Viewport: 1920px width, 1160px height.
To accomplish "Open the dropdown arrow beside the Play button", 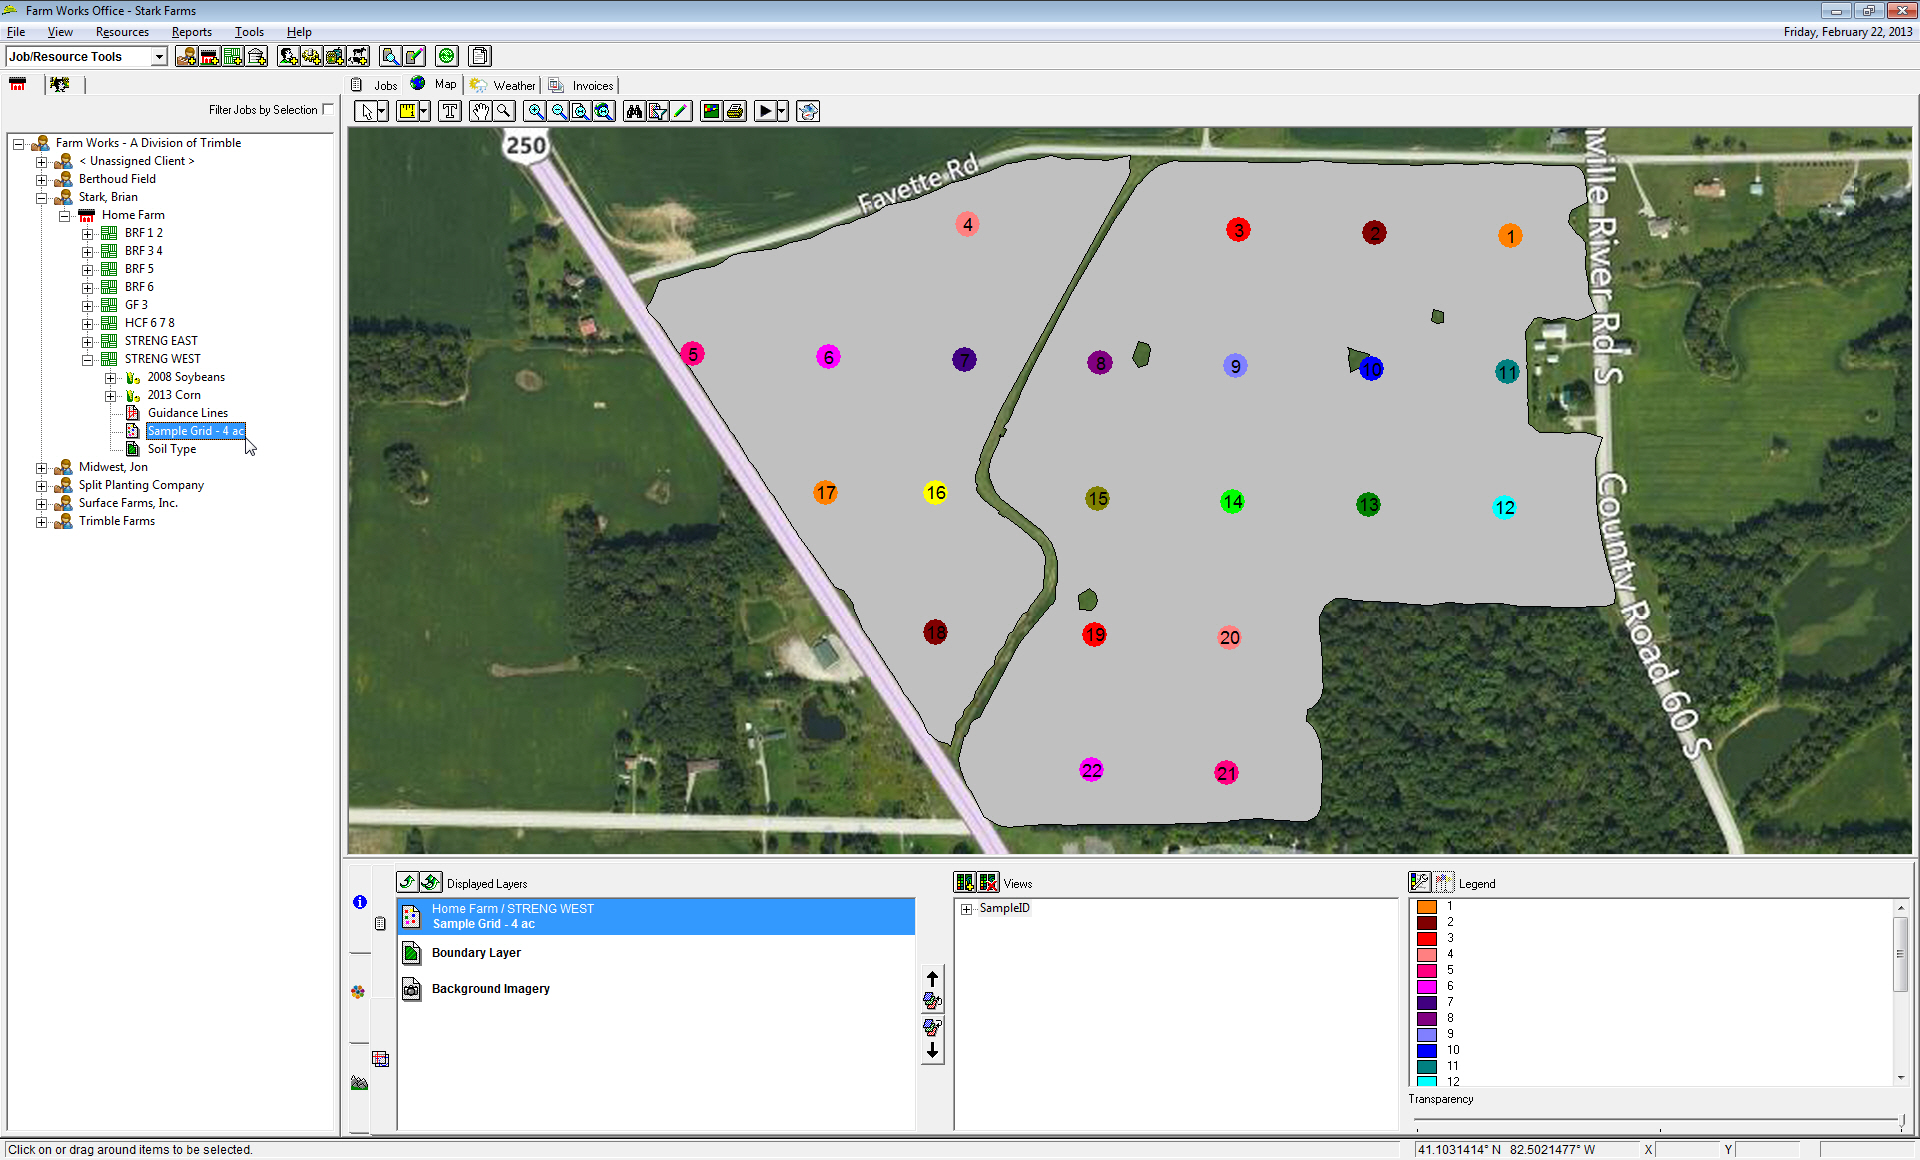I will 783,111.
